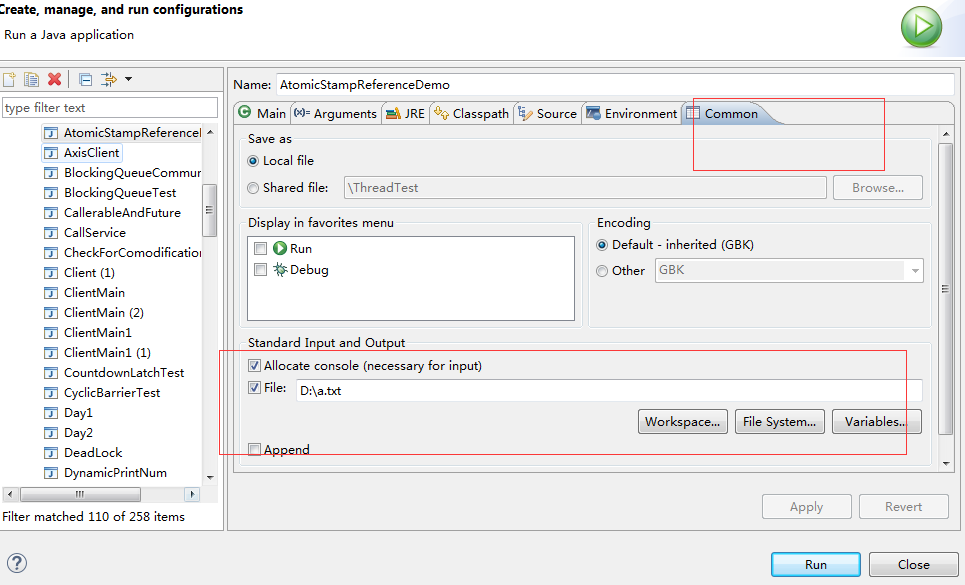Click the type filter text field
This screenshot has height=585, width=965.
click(110, 108)
